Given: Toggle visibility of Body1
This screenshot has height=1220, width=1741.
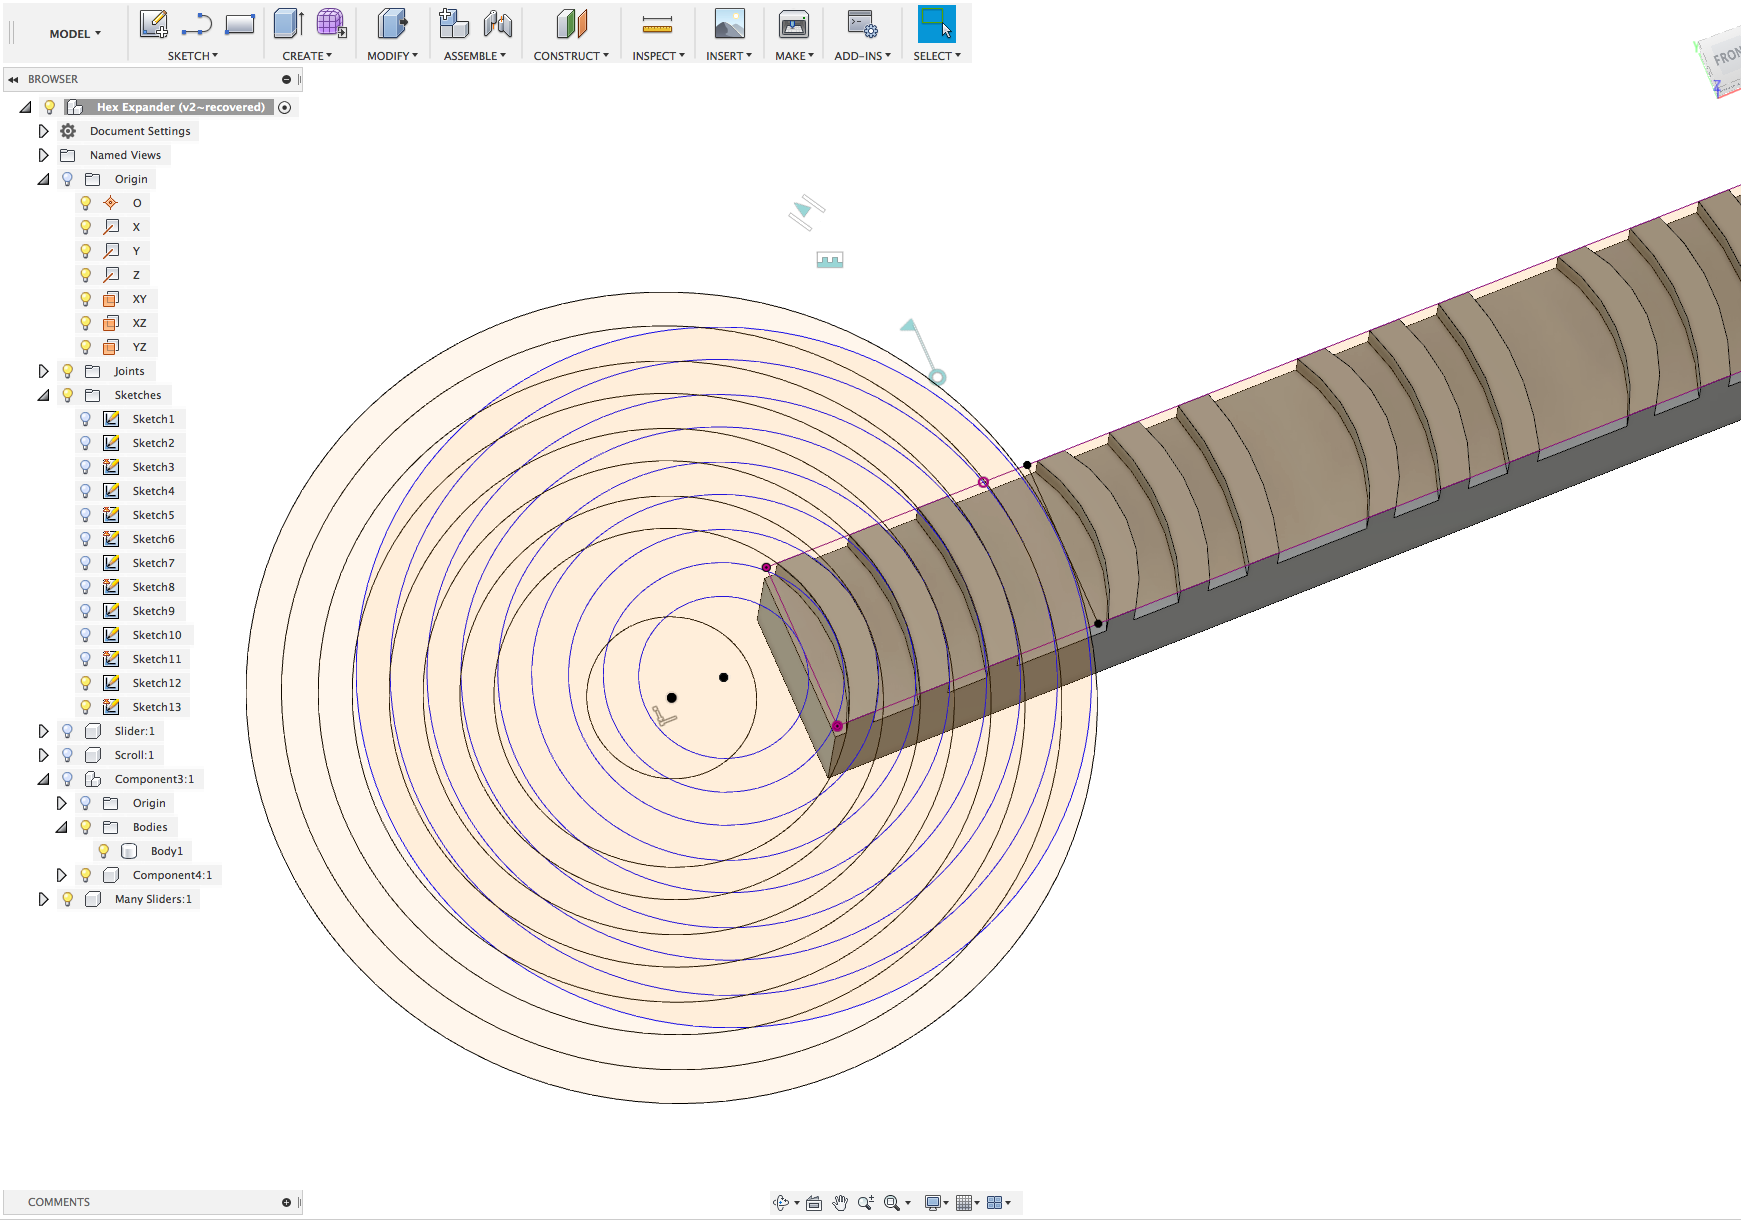Looking at the screenshot, I should tap(104, 851).
